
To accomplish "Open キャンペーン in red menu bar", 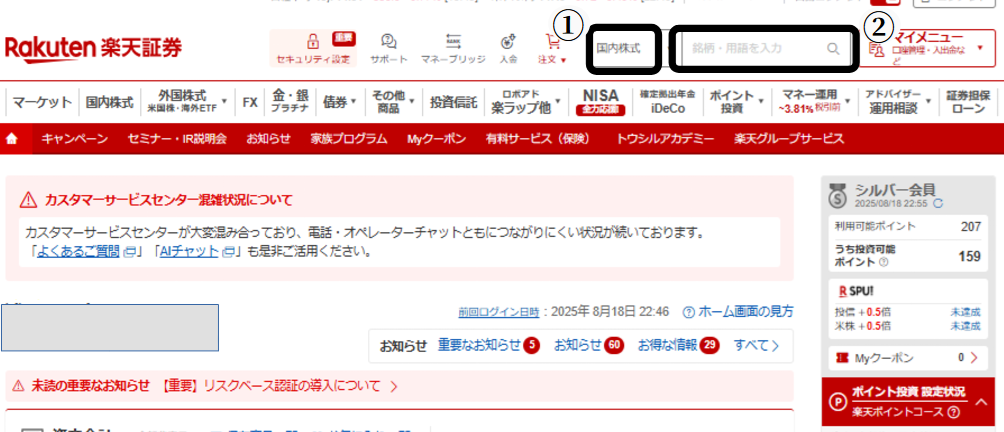I will pos(74,139).
